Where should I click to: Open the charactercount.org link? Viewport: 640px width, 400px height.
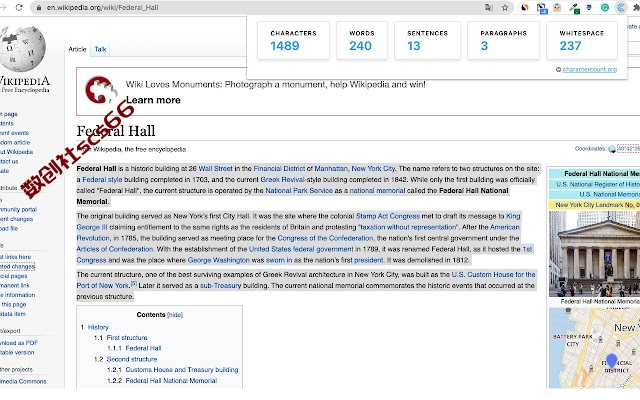(590, 69)
